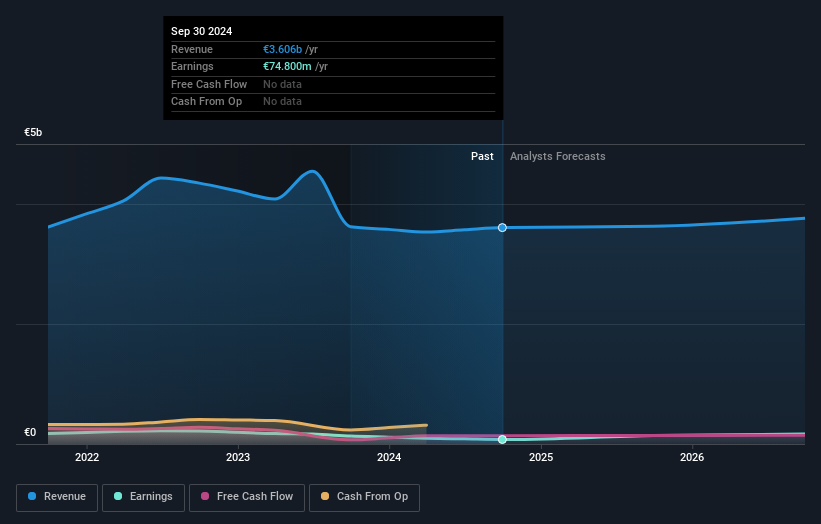Click the 2022 x-axis label

pos(87,458)
